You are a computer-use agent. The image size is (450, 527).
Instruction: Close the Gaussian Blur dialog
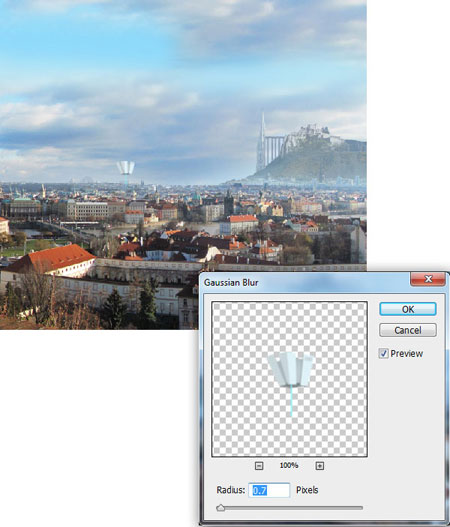point(428,279)
